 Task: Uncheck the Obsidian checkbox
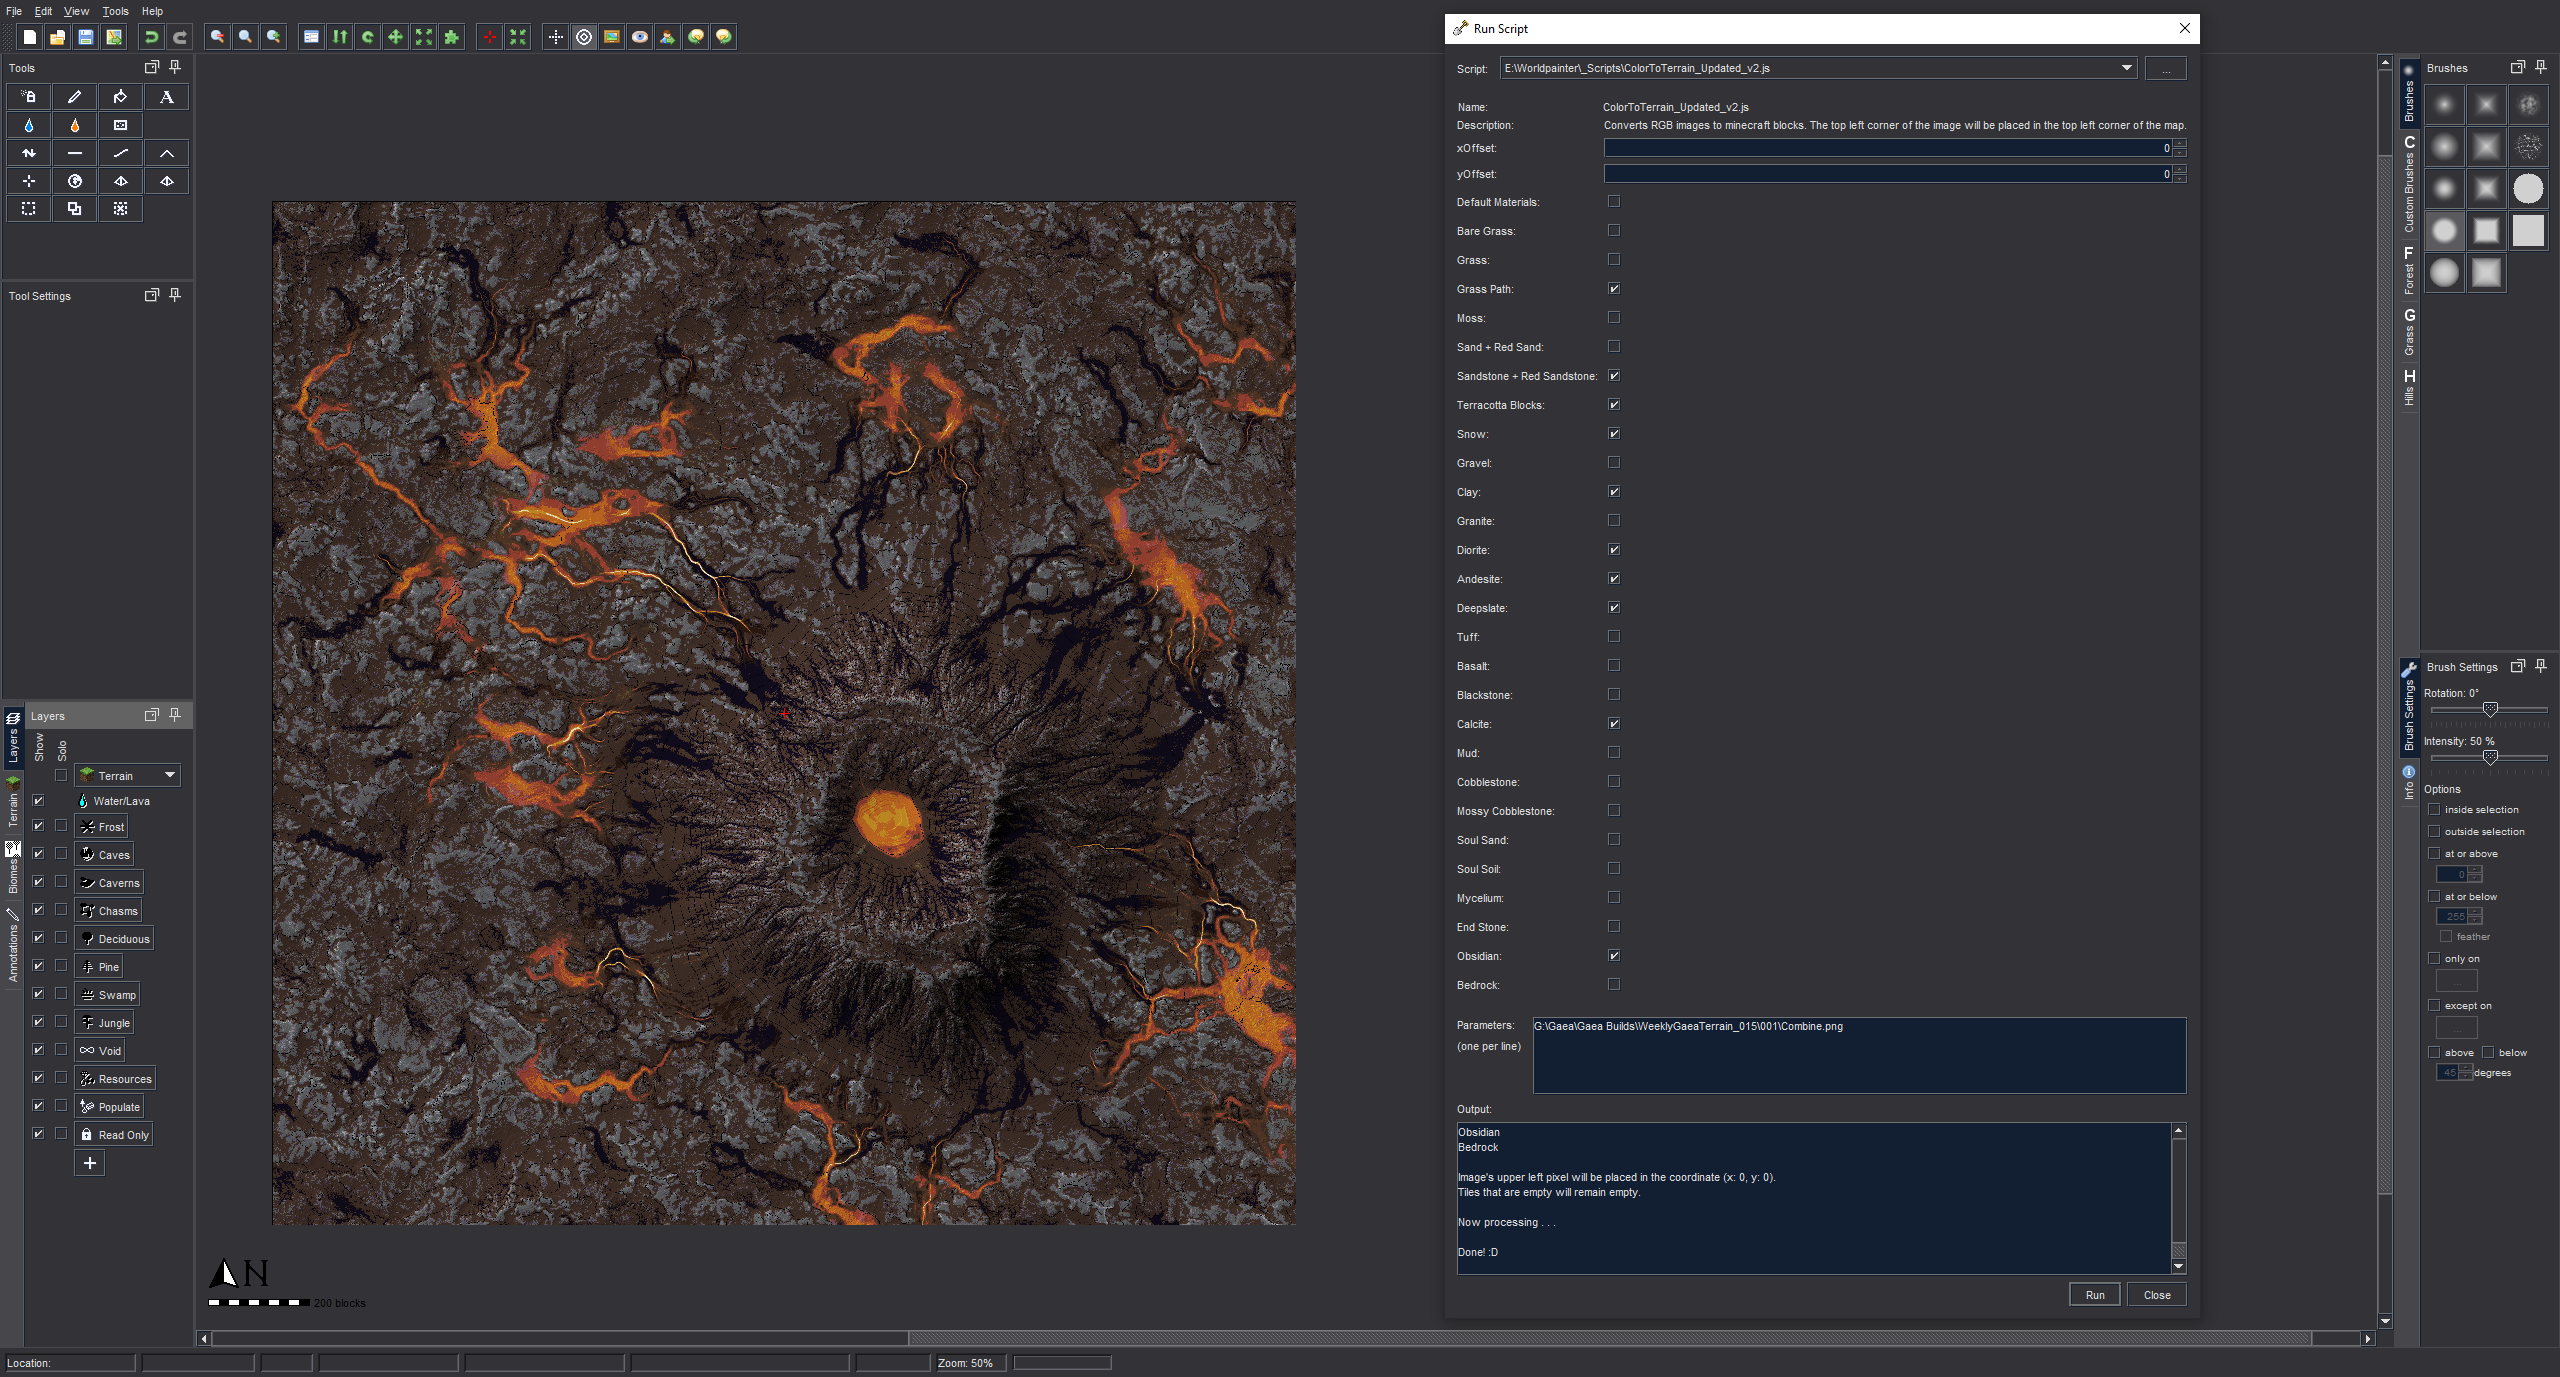[x=1613, y=955]
